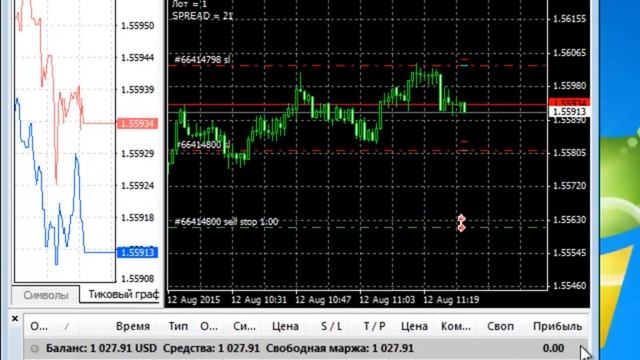Click the white 1.55913 bid label on main chart axis
This screenshot has height=360, width=640.
pyautogui.click(x=569, y=112)
